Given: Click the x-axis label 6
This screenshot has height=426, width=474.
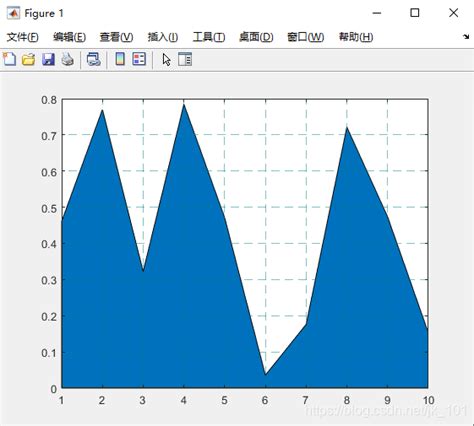Looking at the screenshot, I should coord(265,400).
